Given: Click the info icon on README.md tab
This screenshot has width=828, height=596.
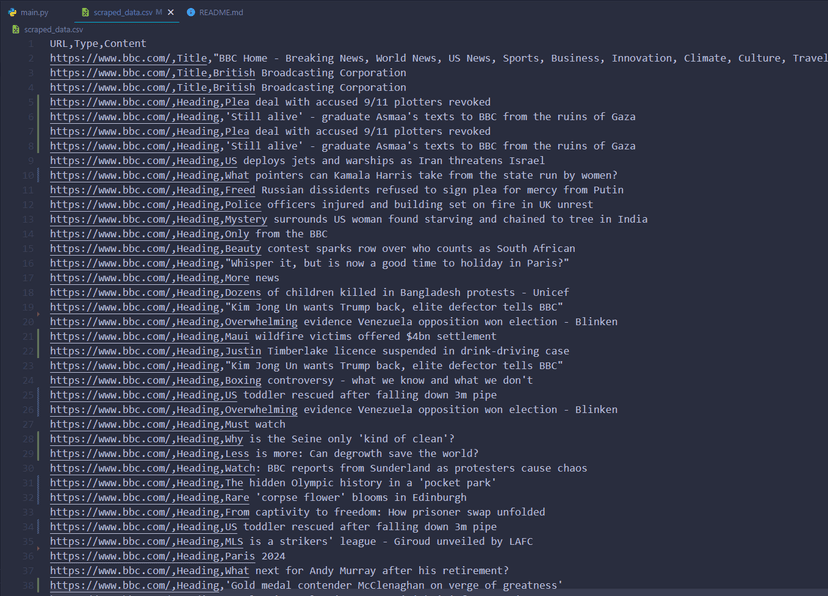Looking at the screenshot, I should pyautogui.click(x=191, y=12).
